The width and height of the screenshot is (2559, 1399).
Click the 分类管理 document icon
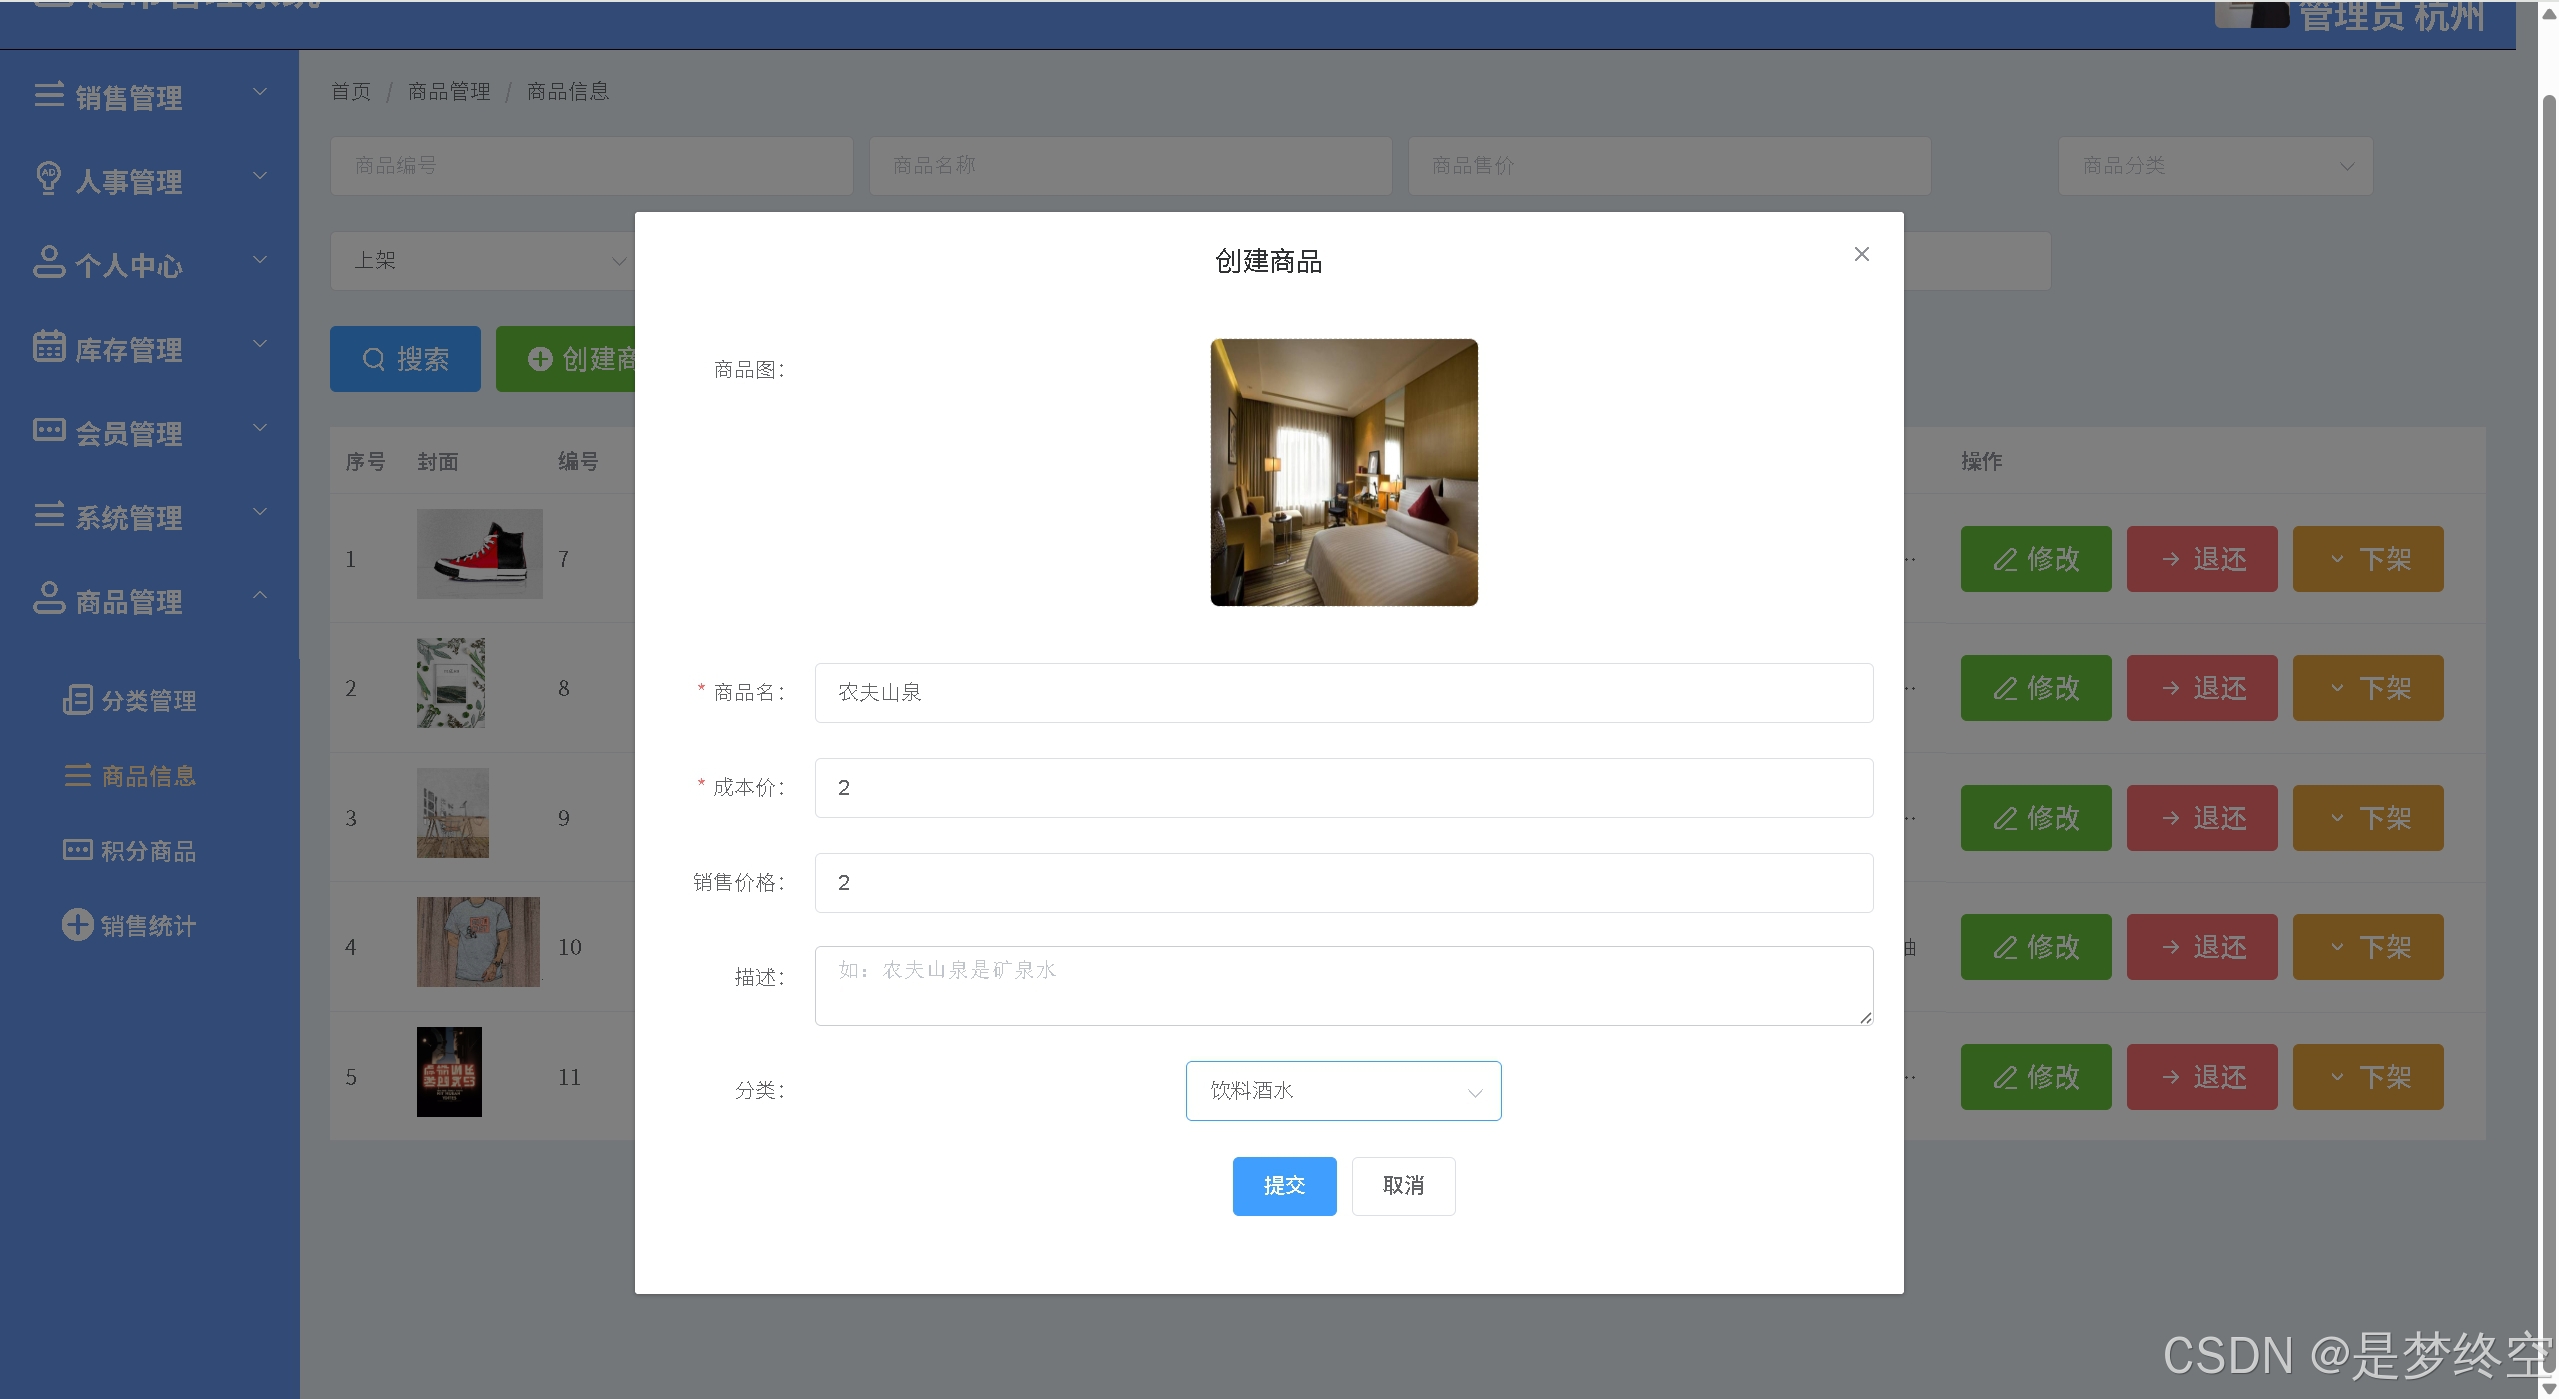[x=77, y=699]
